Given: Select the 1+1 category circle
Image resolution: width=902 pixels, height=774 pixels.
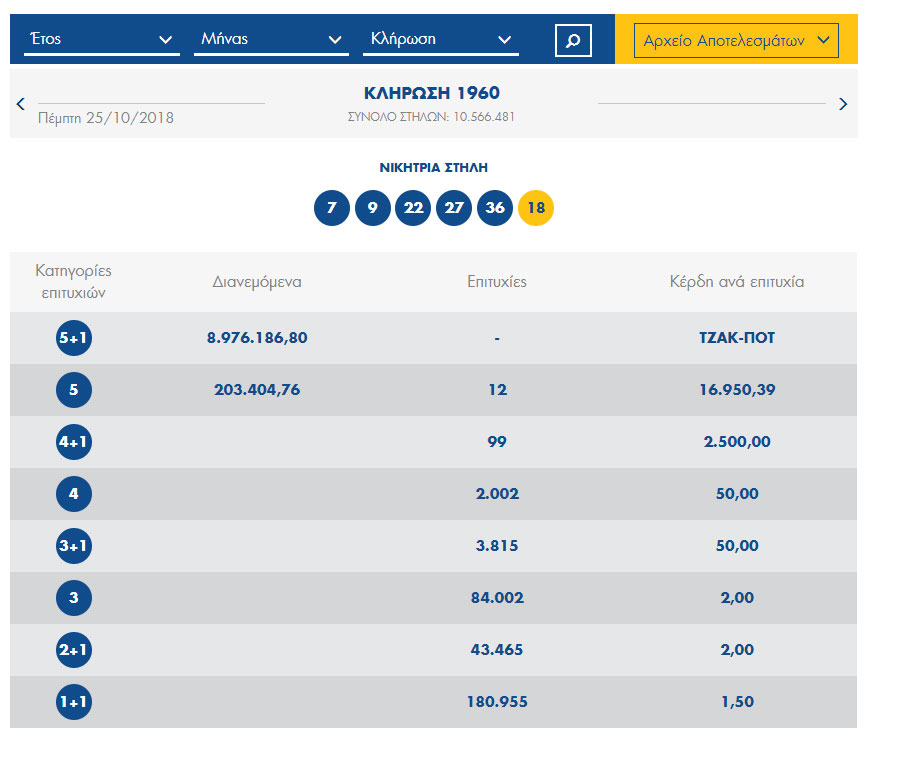Looking at the screenshot, I should (x=74, y=702).
